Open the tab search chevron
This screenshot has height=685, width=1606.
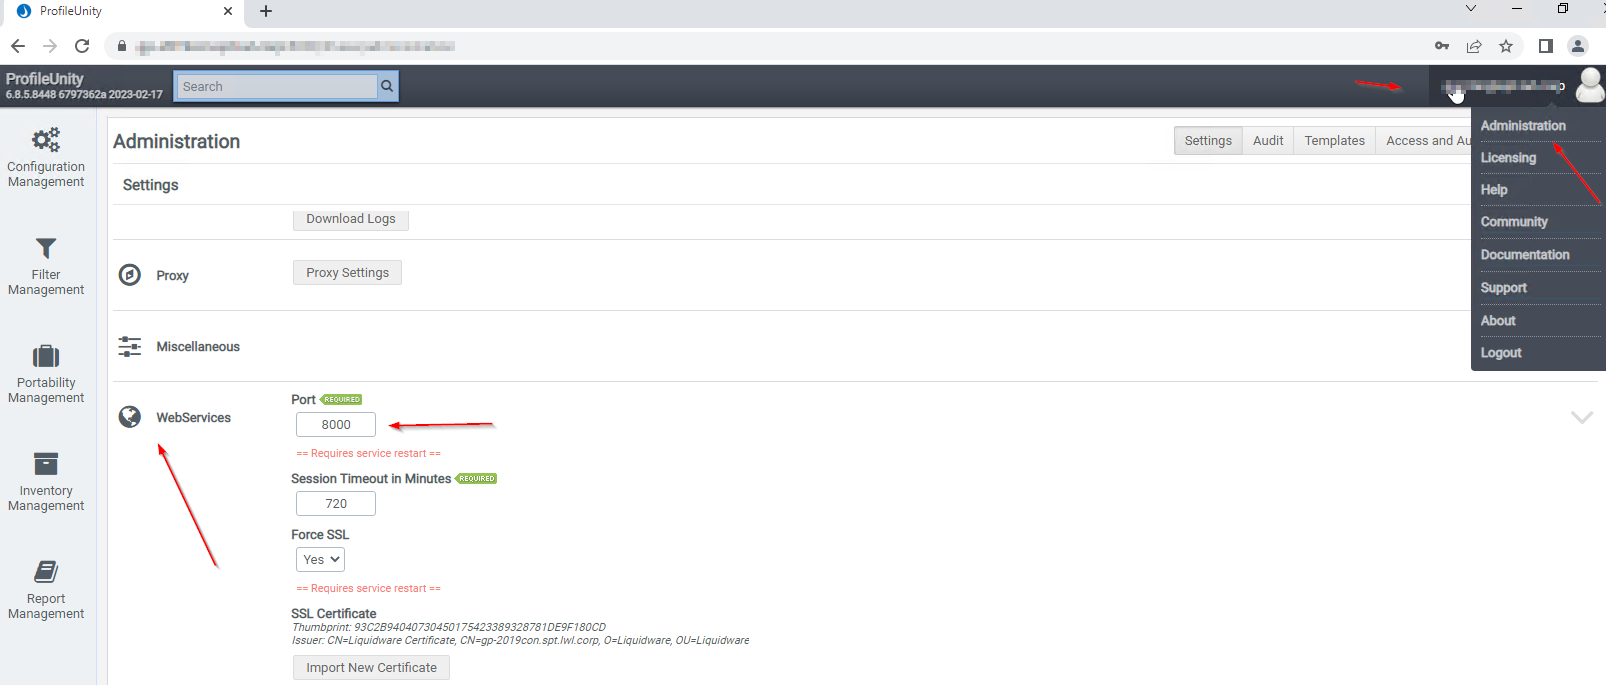(x=1471, y=9)
